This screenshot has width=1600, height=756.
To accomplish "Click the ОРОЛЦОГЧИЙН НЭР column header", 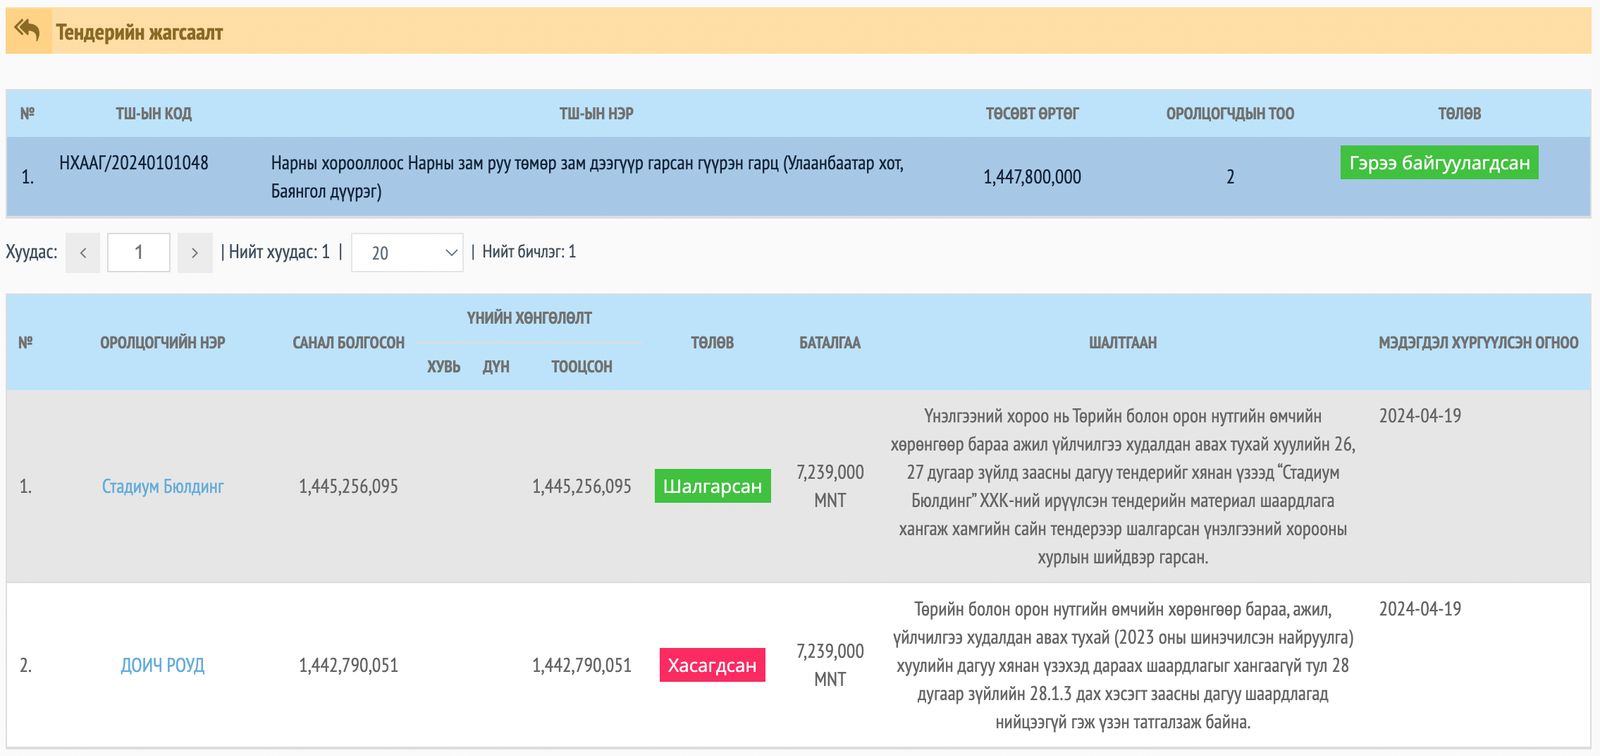I will pos(163,343).
